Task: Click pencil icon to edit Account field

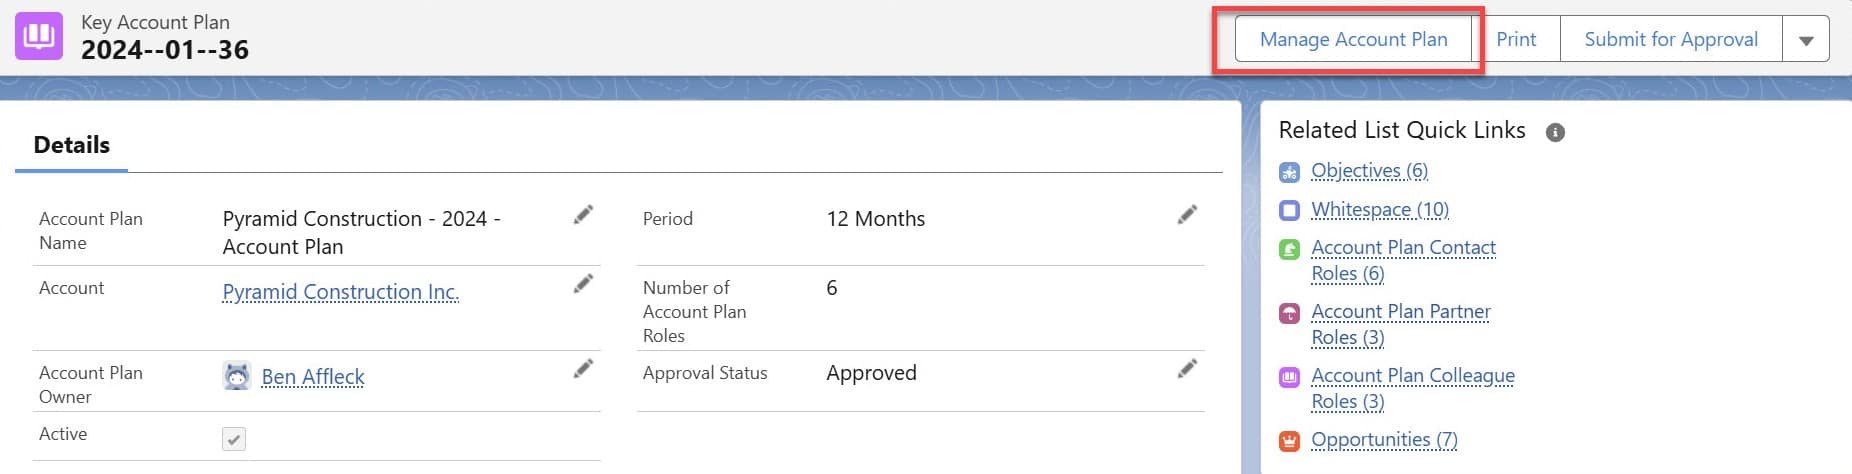Action: 583,284
